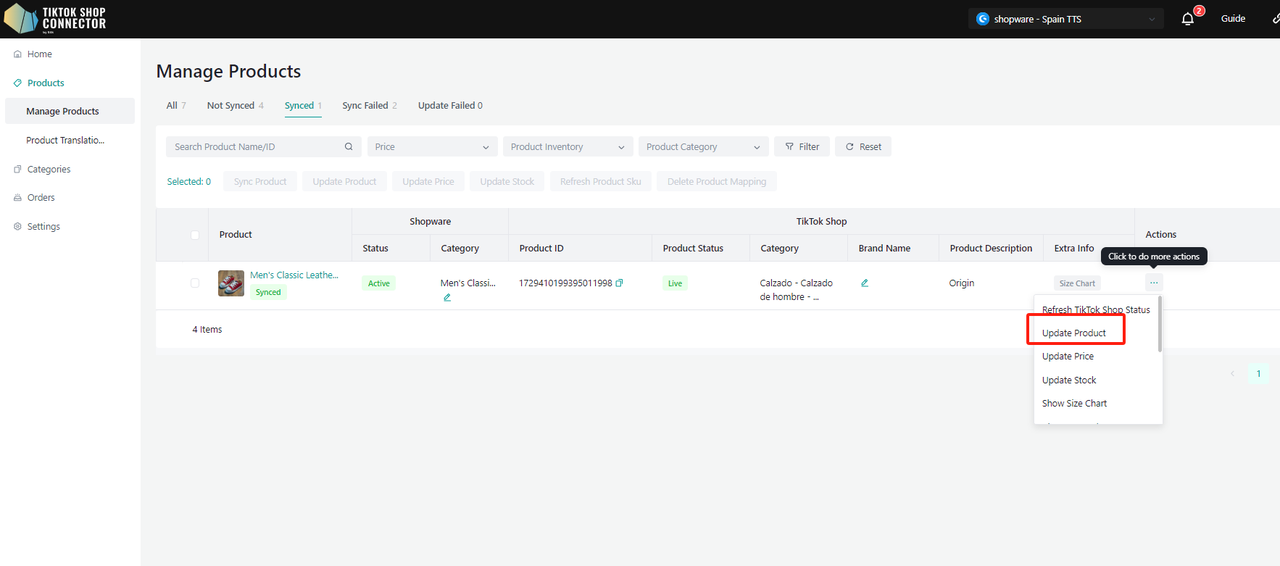Viewport: 1280px width, 566px height.
Task: Click the notification bell icon
Action: (1187, 19)
